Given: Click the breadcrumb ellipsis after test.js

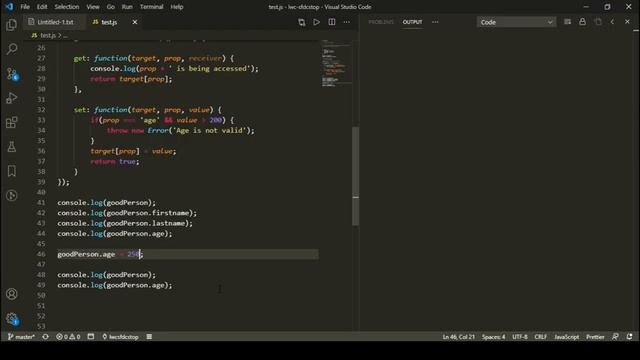Looking at the screenshot, I should pyautogui.click(x=66, y=36).
